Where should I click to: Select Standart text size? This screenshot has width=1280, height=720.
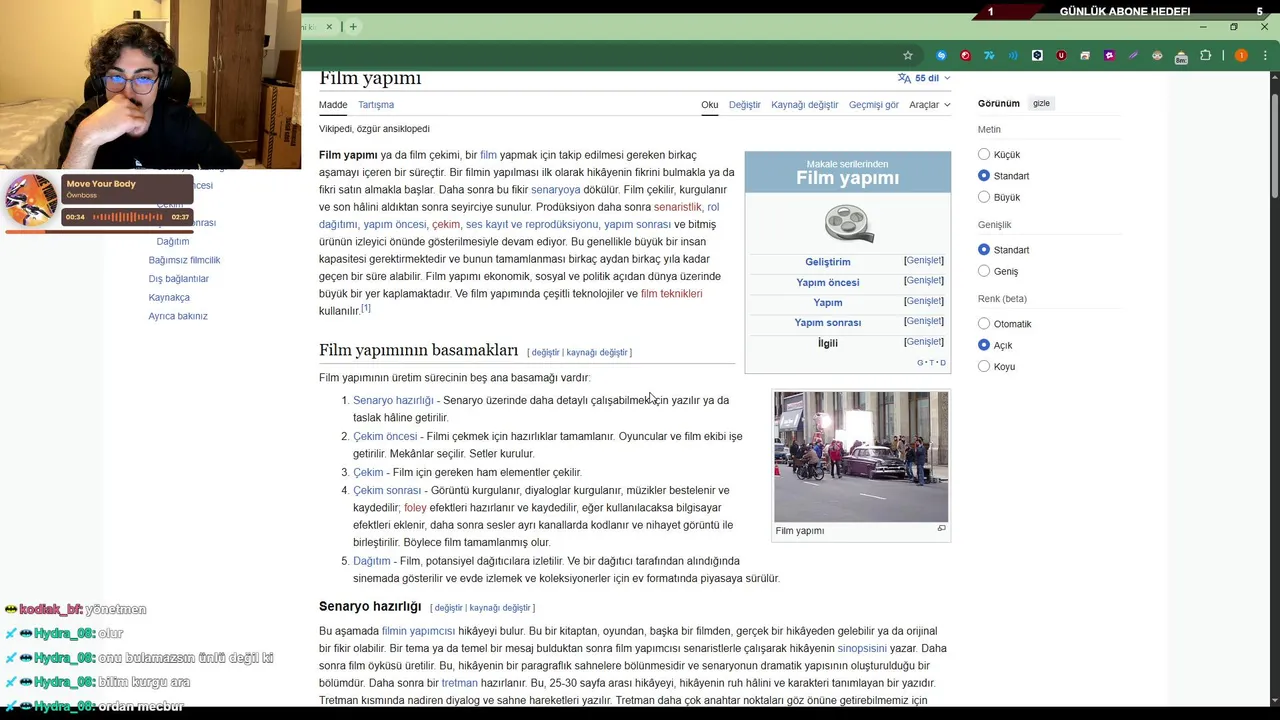point(984,175)
